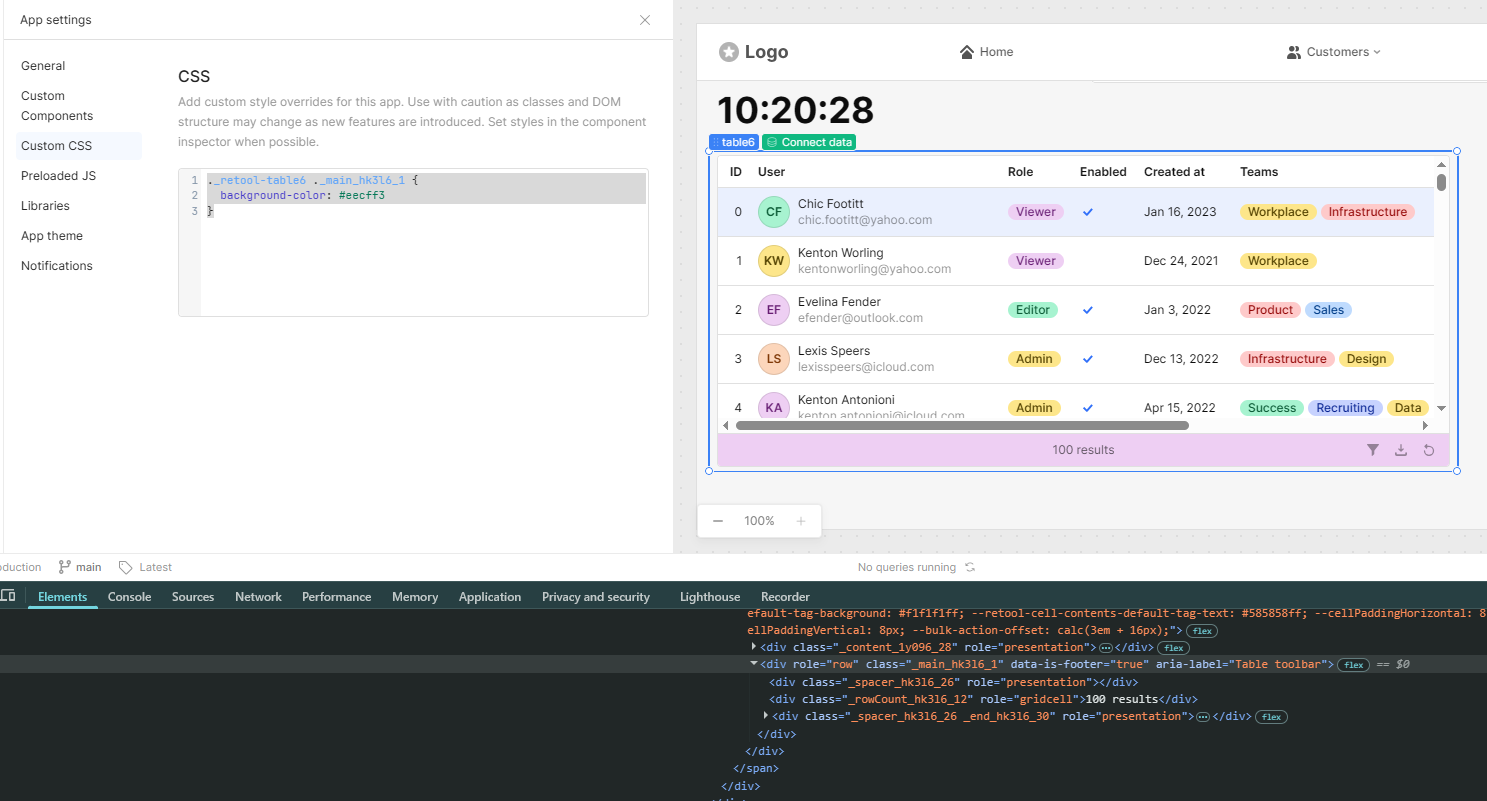Screen dimensions: 1487x801
Task: Click the refresh icon beside No queries running
Action: click(969, 567)
